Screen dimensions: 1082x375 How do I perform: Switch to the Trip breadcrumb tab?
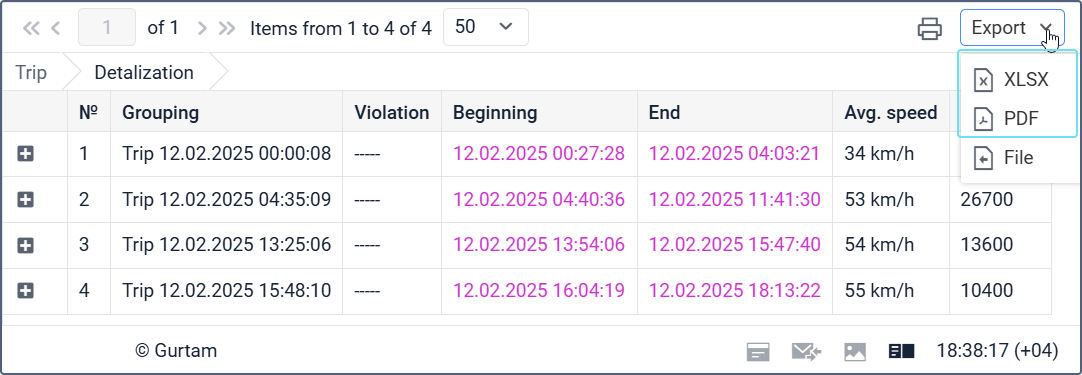click(31, 73)
